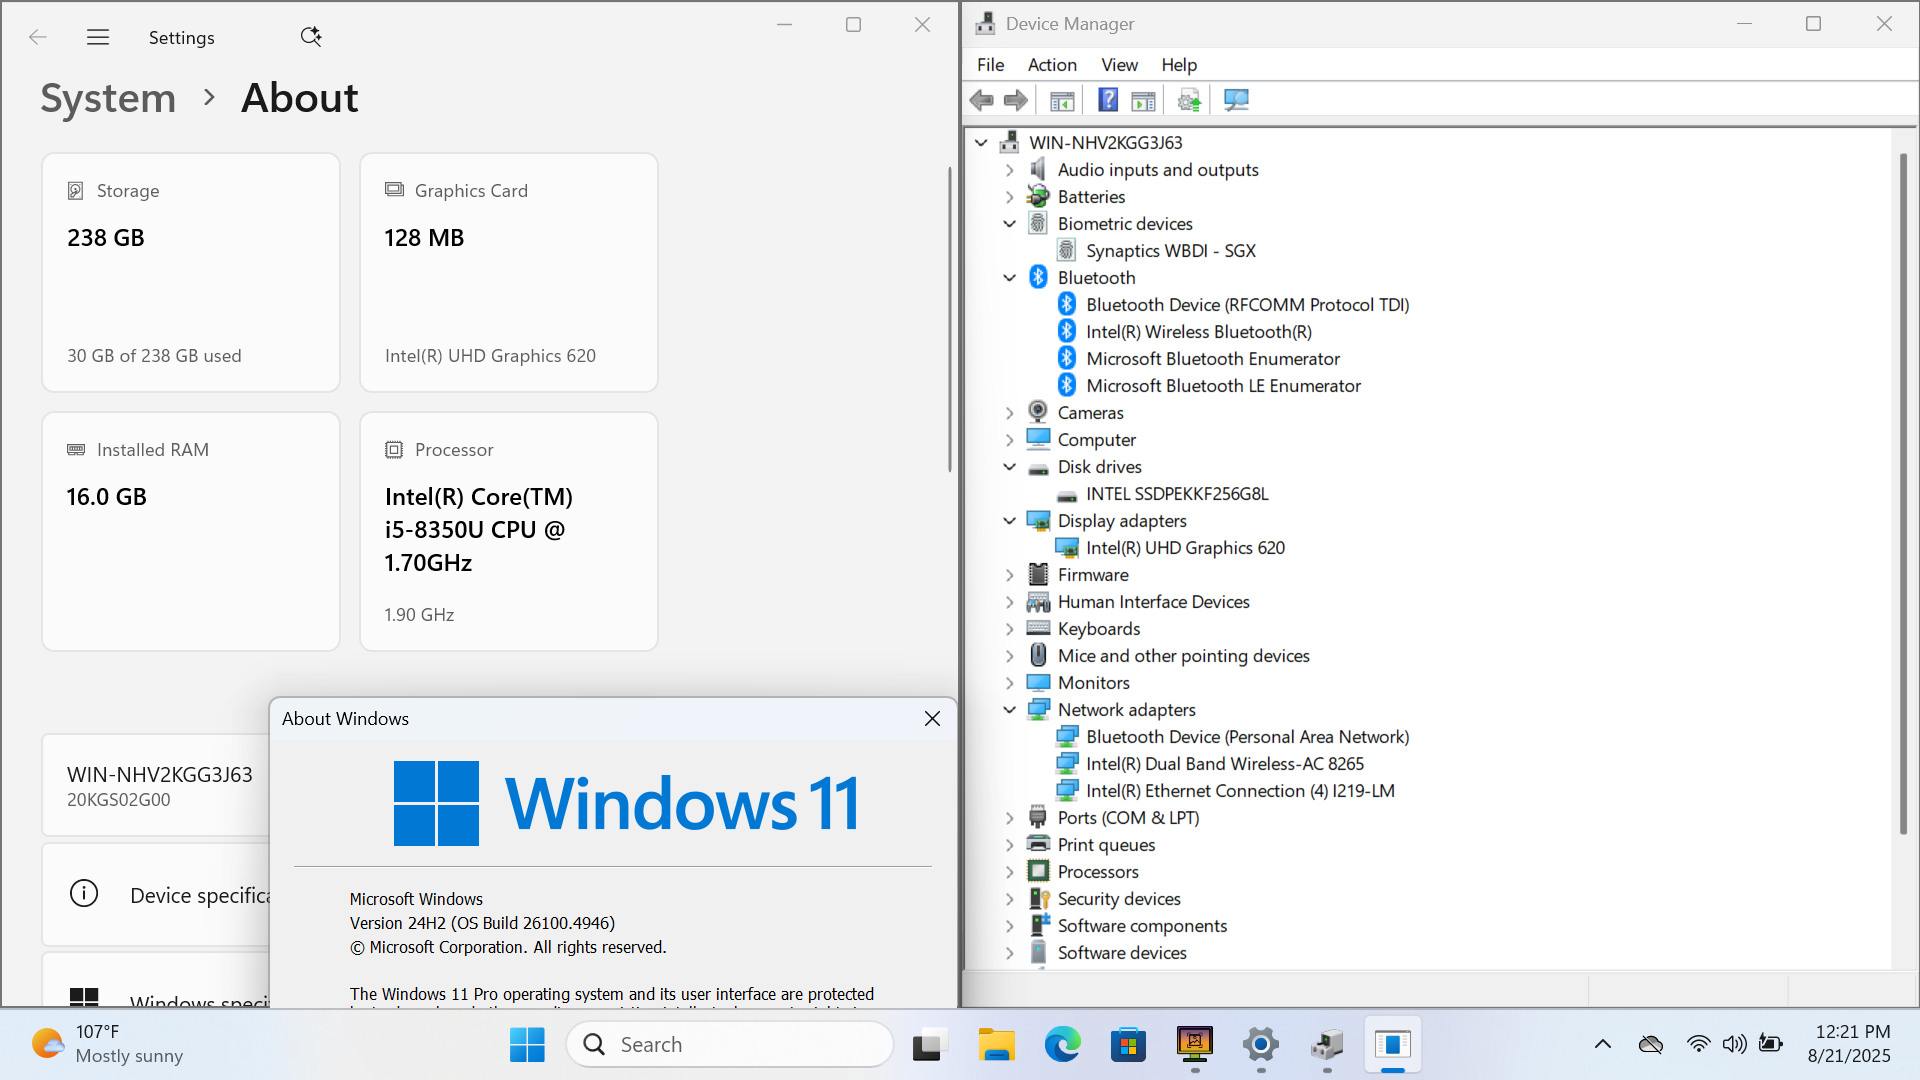The image size is (1920, 1080).
Task: Close the About Windows dialog
Action: (x=932, y=719)
